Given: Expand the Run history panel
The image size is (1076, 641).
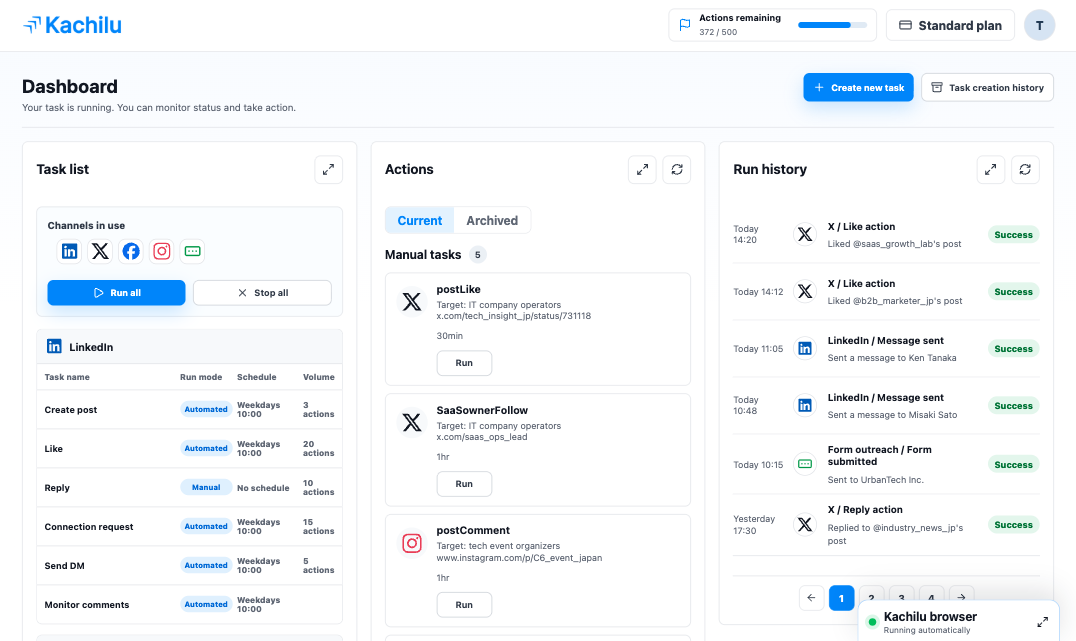Looking at the screenshot, I should pos(990,170).
